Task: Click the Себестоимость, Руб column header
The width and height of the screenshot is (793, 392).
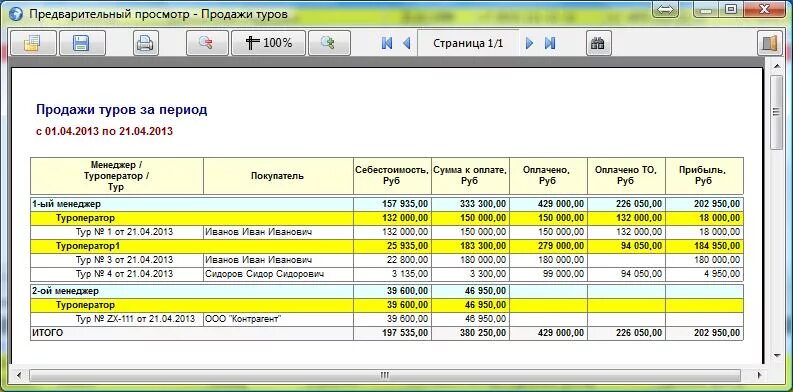Action: [x=392, y=176]
